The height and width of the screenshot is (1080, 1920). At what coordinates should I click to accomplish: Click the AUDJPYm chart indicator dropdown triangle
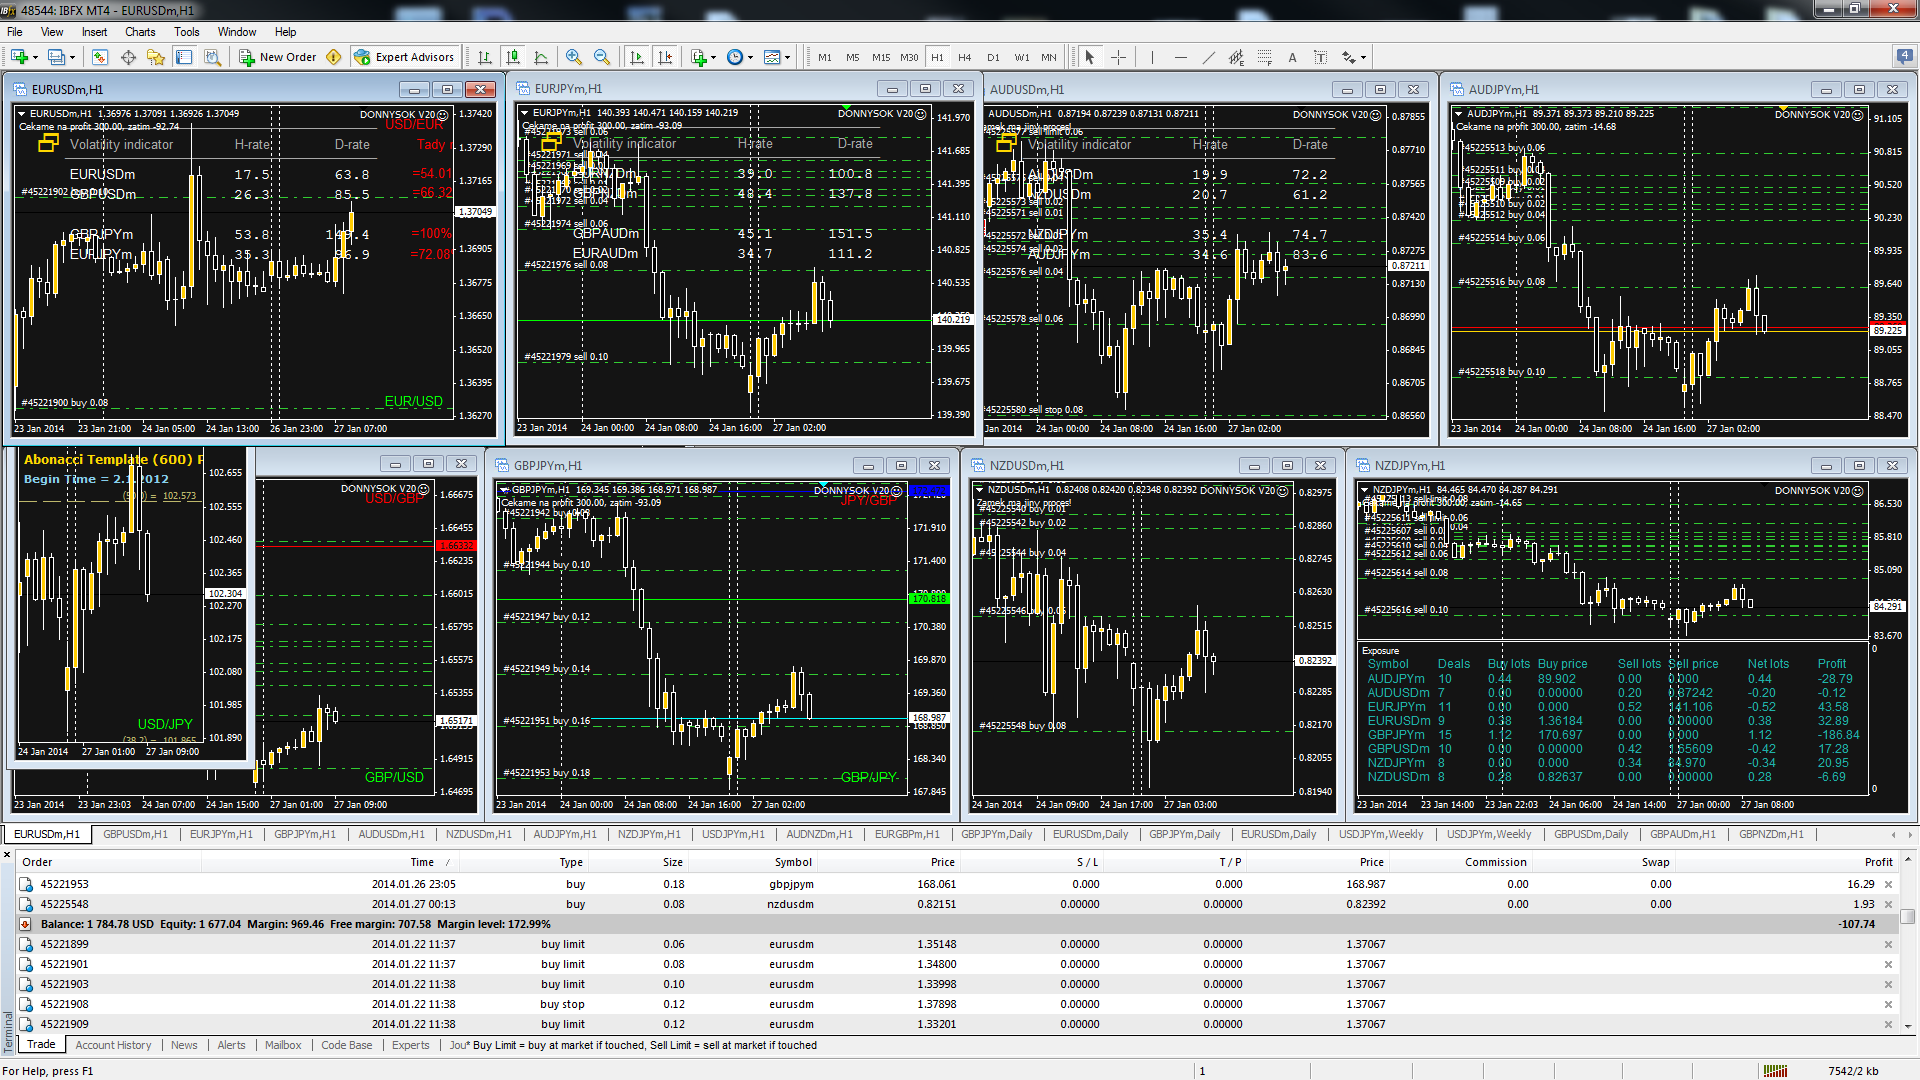[x=1458, y=114]
